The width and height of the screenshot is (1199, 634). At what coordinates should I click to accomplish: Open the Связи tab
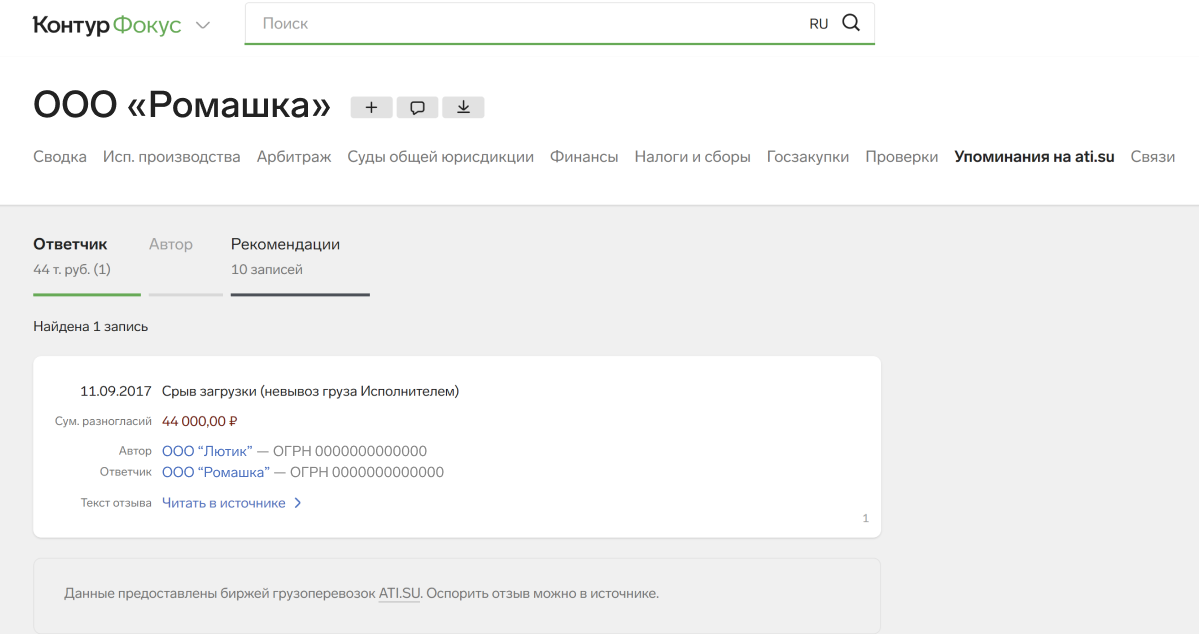[x=1152, y=157]
